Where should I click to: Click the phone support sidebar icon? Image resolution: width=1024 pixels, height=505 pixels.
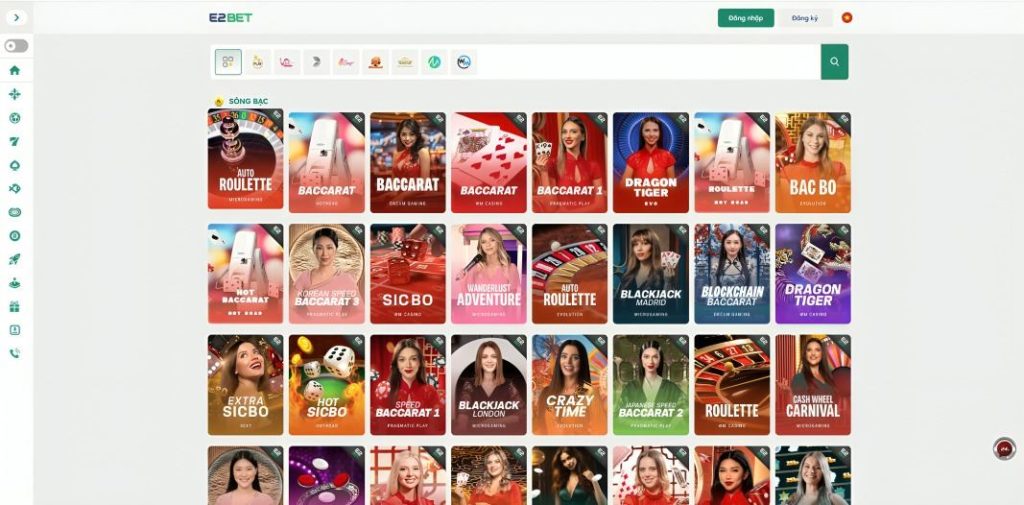coord(14,353)
